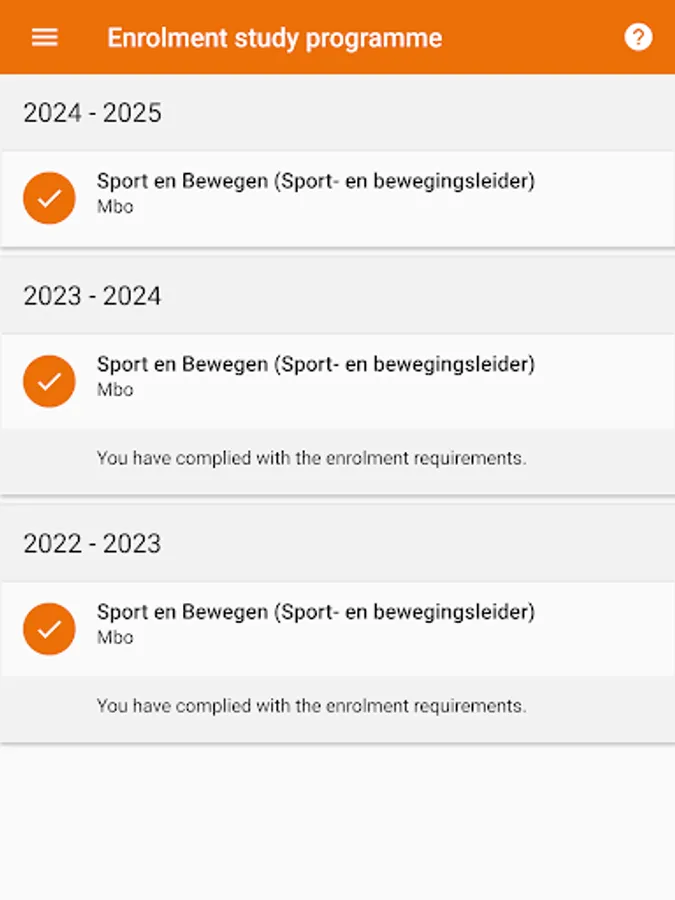Click the grey gap between 2024 and 2023 sections
Image resolution: width=675 pixels, height=900 pixels.
coord(337,252)
